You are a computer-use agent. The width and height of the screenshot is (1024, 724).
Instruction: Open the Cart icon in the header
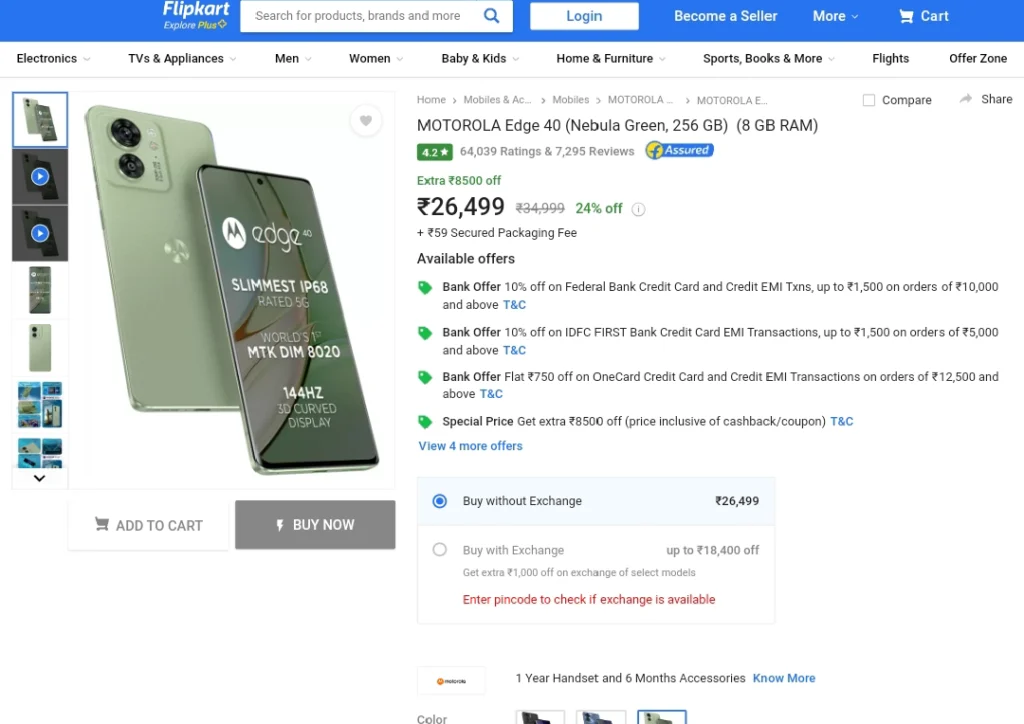906,16
